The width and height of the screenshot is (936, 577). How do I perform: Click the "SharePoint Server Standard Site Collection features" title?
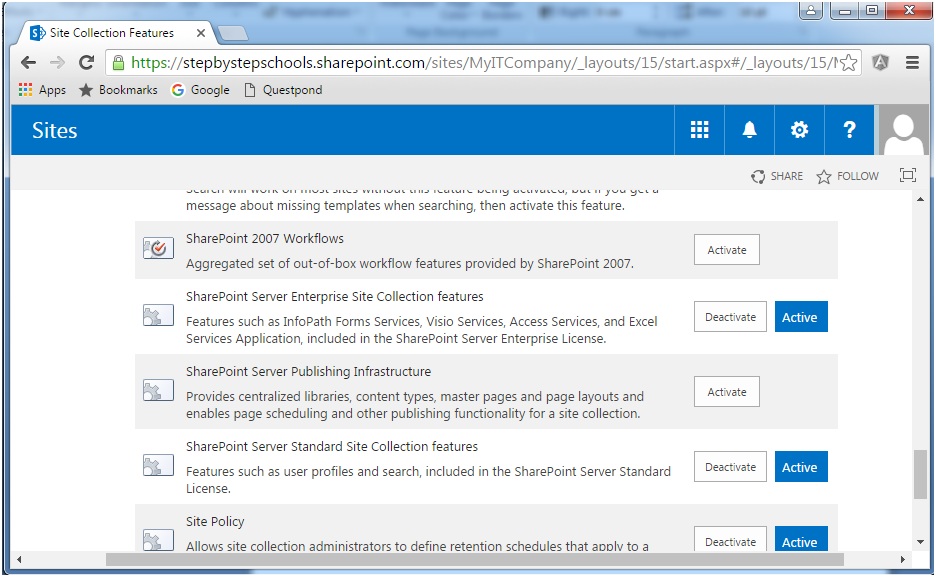(332, 447)
